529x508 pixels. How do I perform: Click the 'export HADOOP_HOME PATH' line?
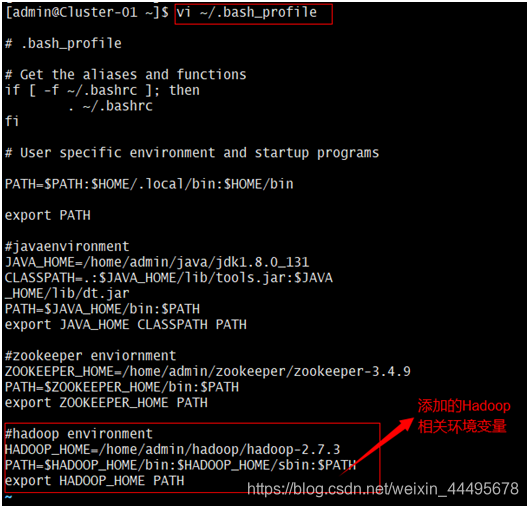(x=95, y=481)
